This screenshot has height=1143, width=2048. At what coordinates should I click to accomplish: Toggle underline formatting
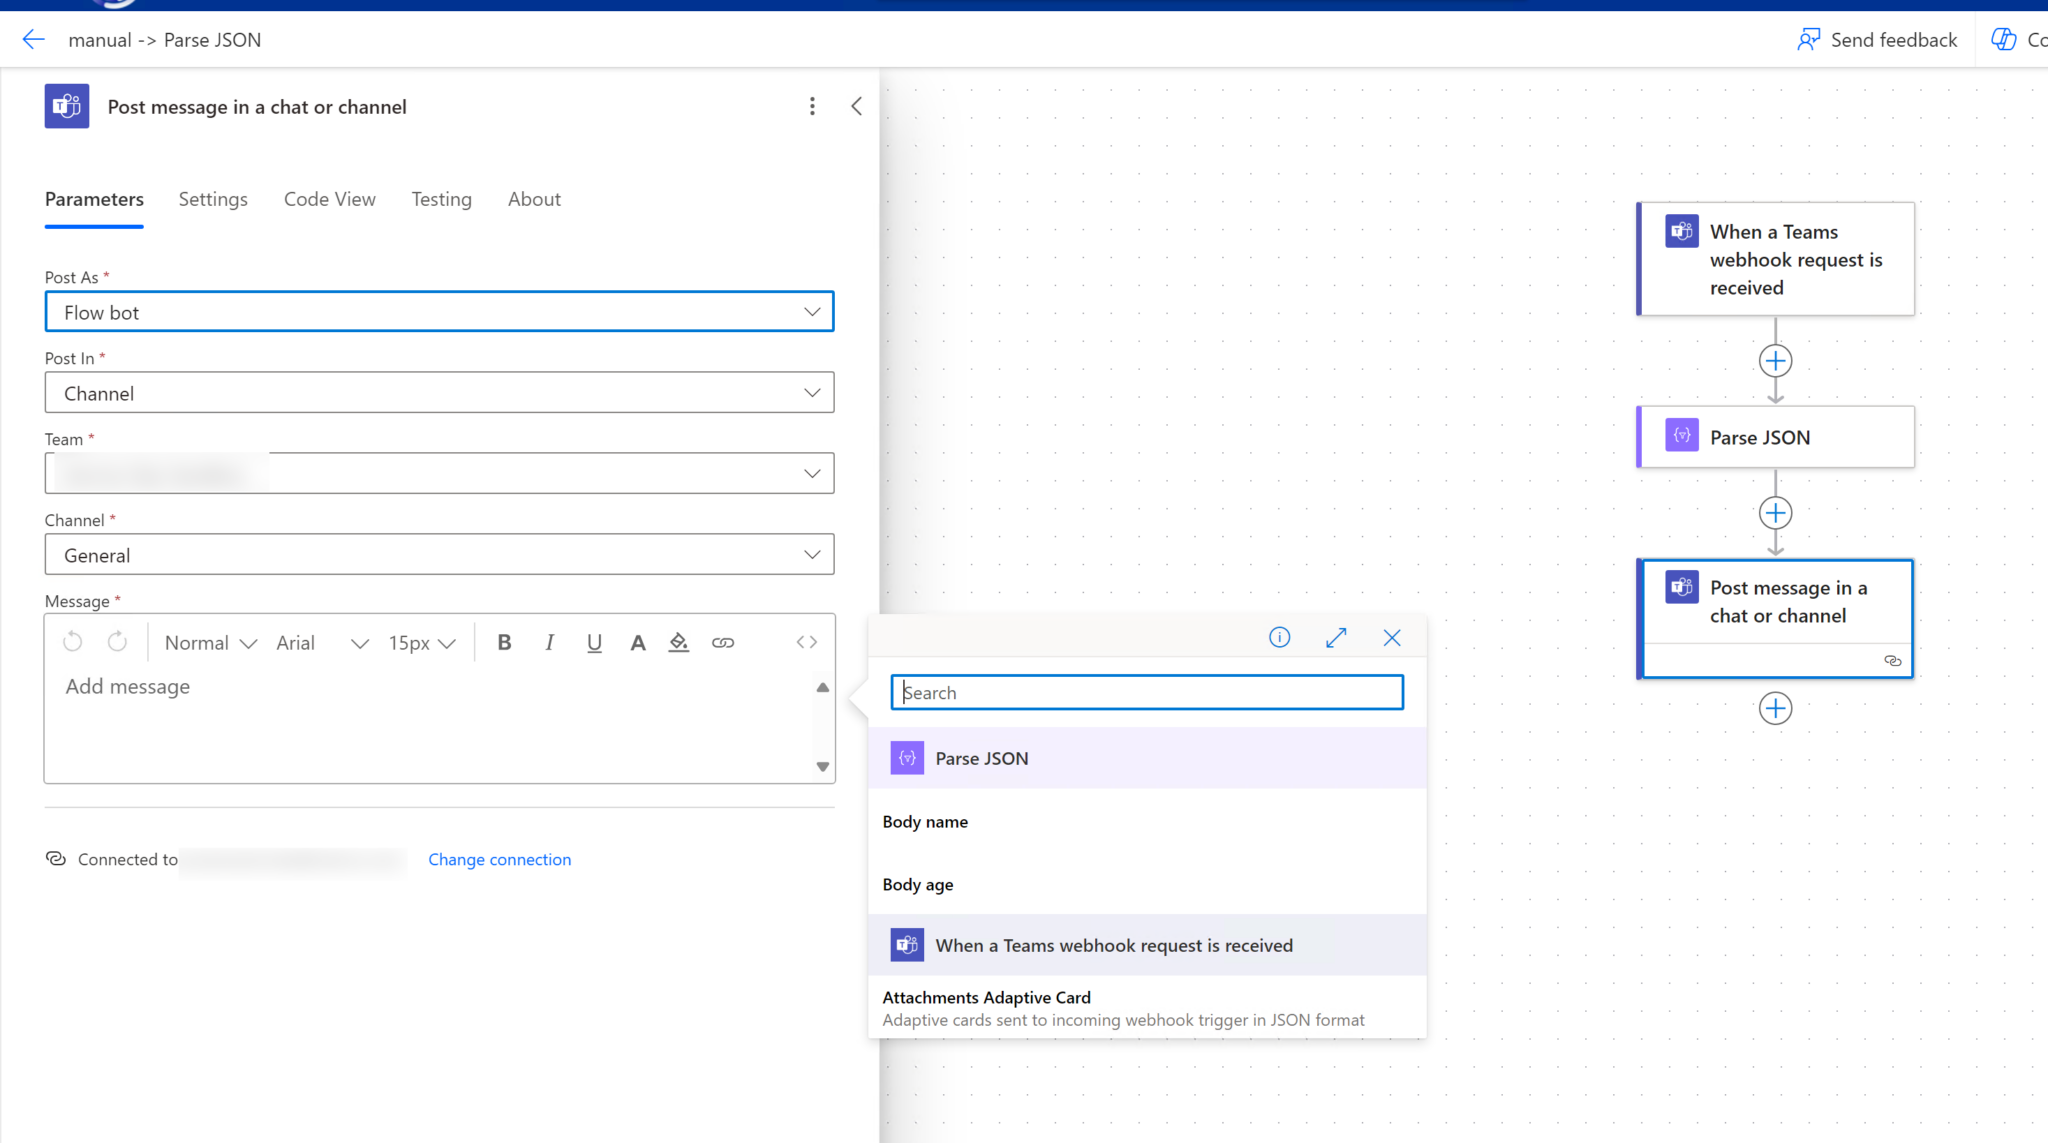tap(594, 642)
